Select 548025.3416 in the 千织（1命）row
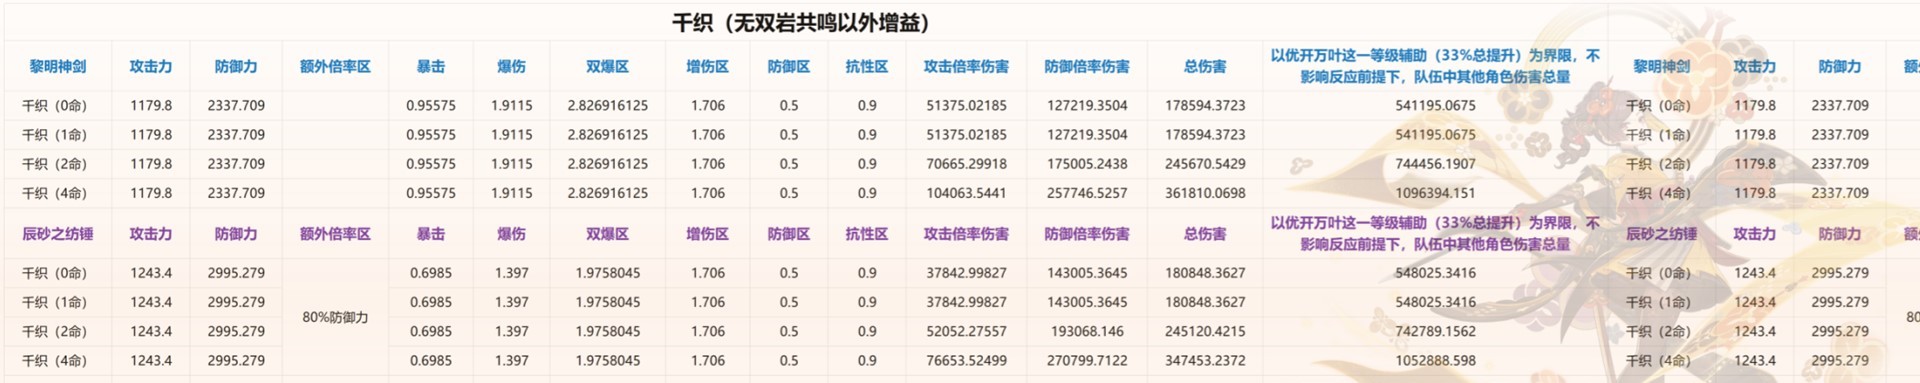 pos(1435,302)
